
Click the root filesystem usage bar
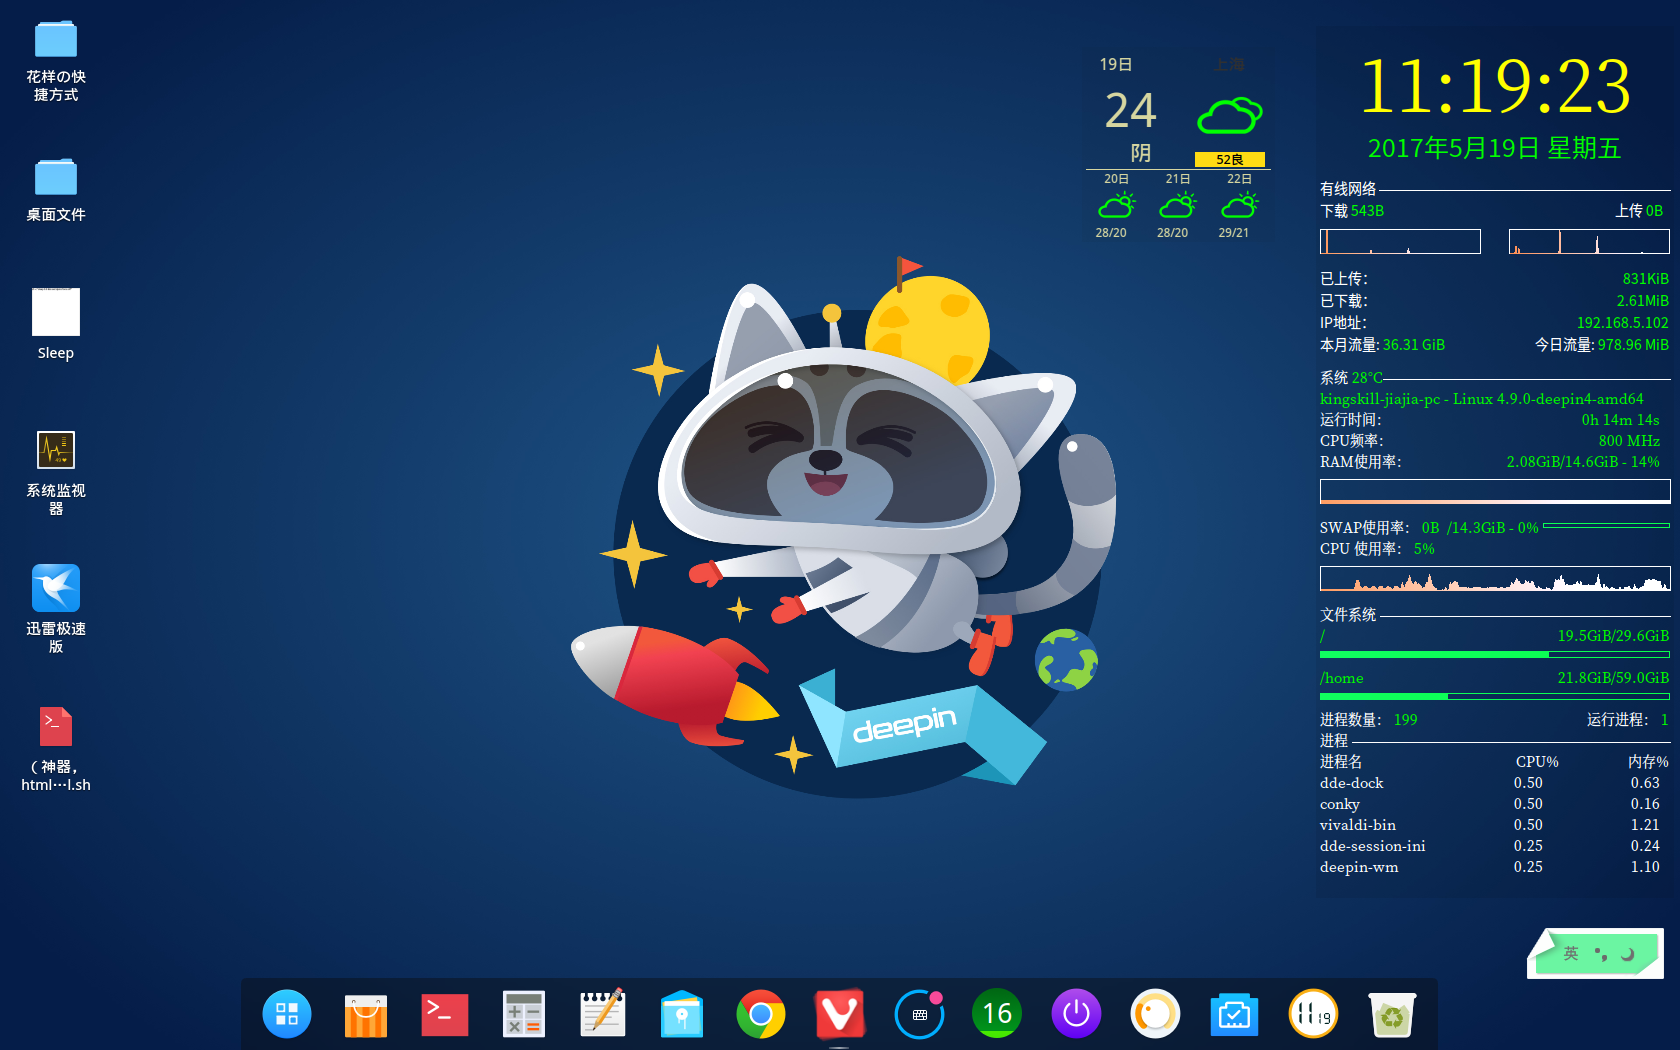1495,654
